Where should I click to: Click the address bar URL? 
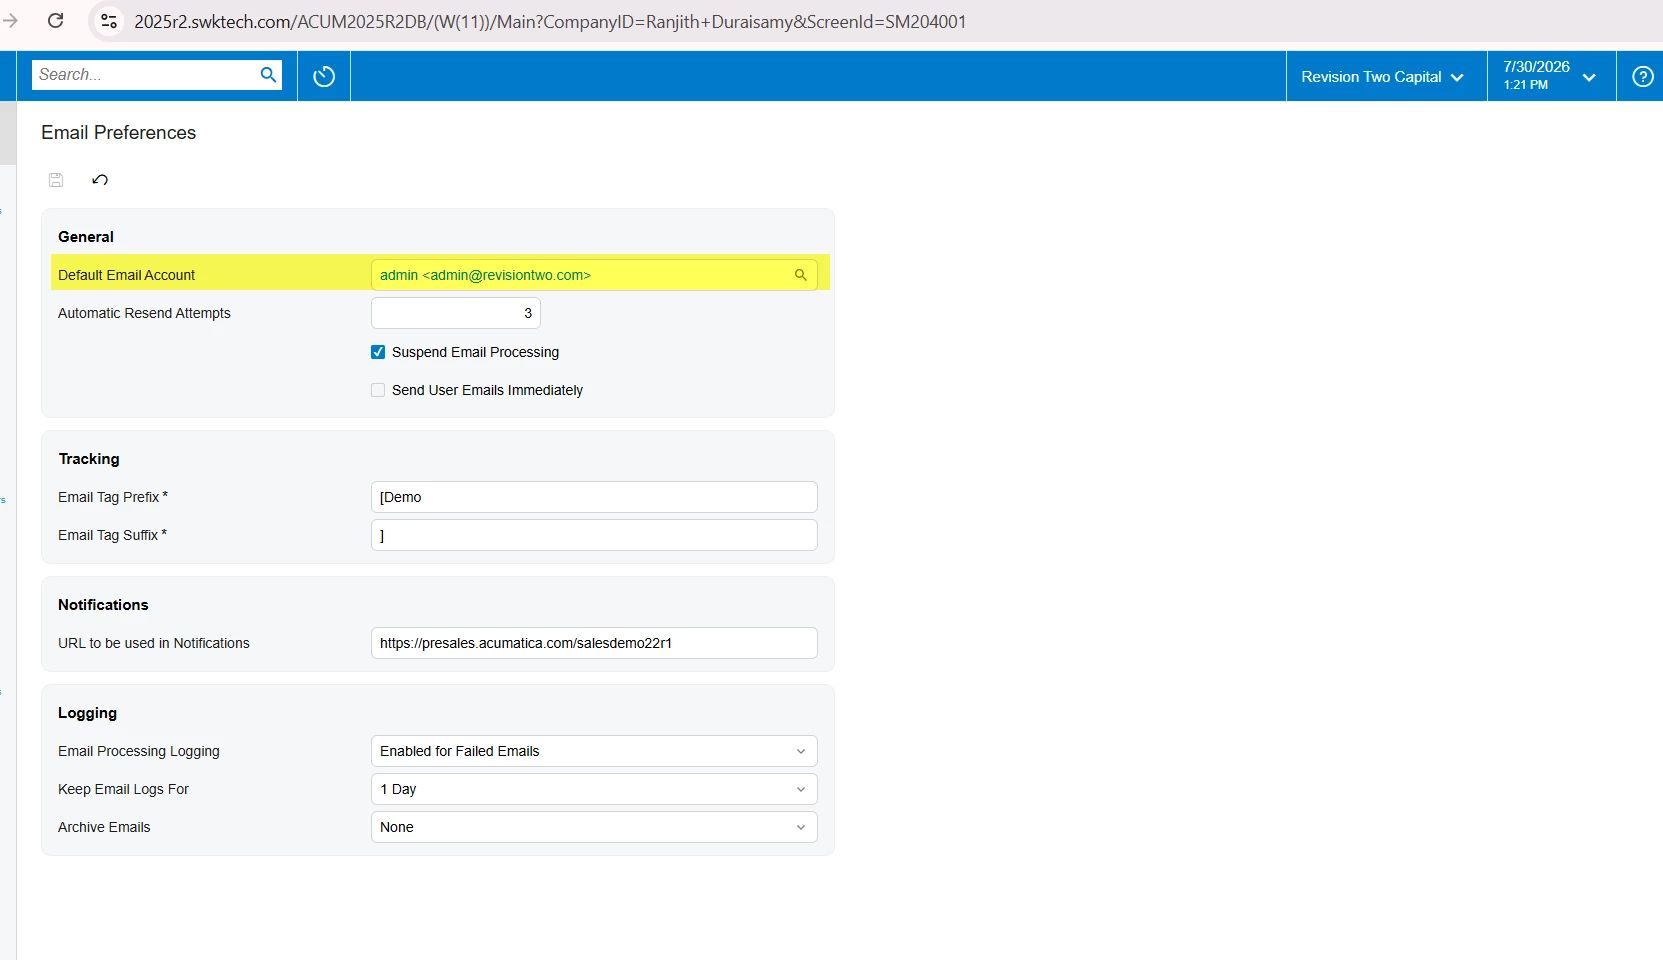(550, 22)
